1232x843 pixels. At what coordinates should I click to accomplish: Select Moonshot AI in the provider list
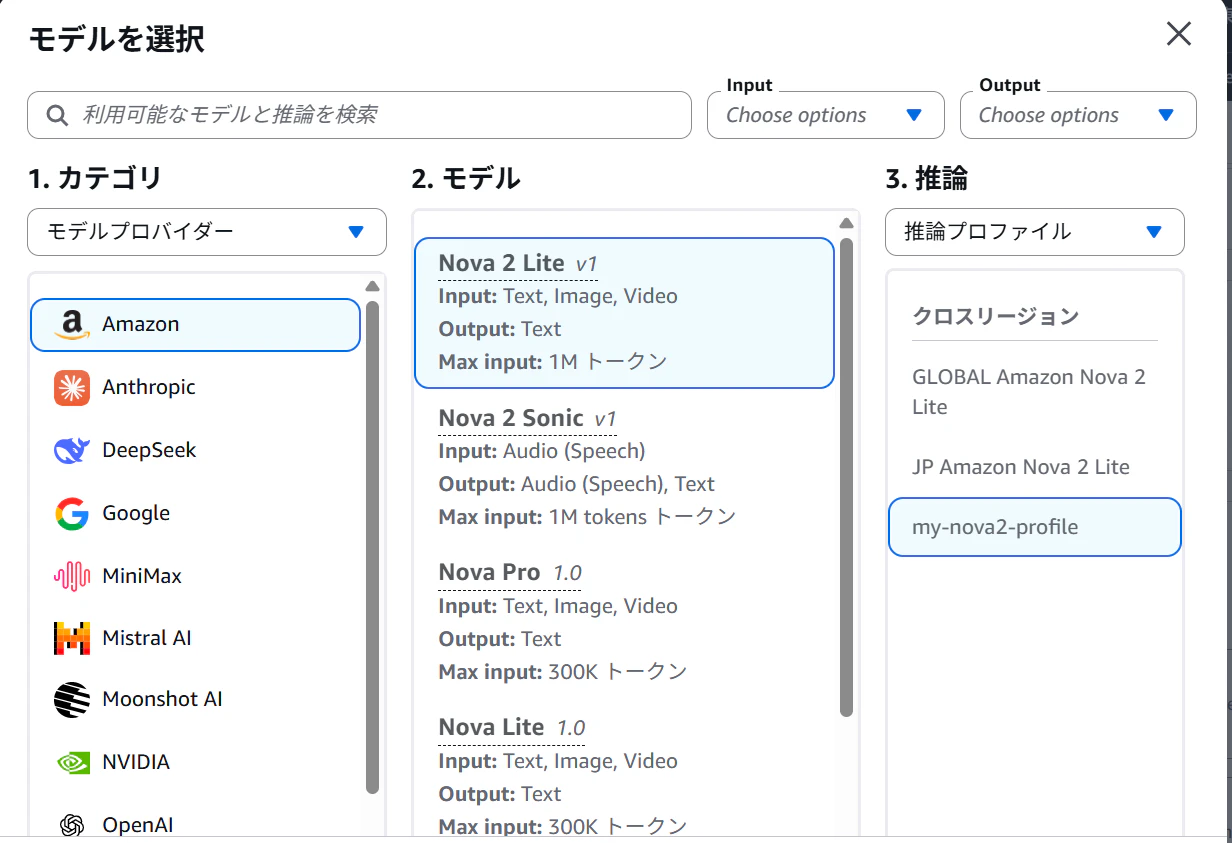click(x=195, y=700)
